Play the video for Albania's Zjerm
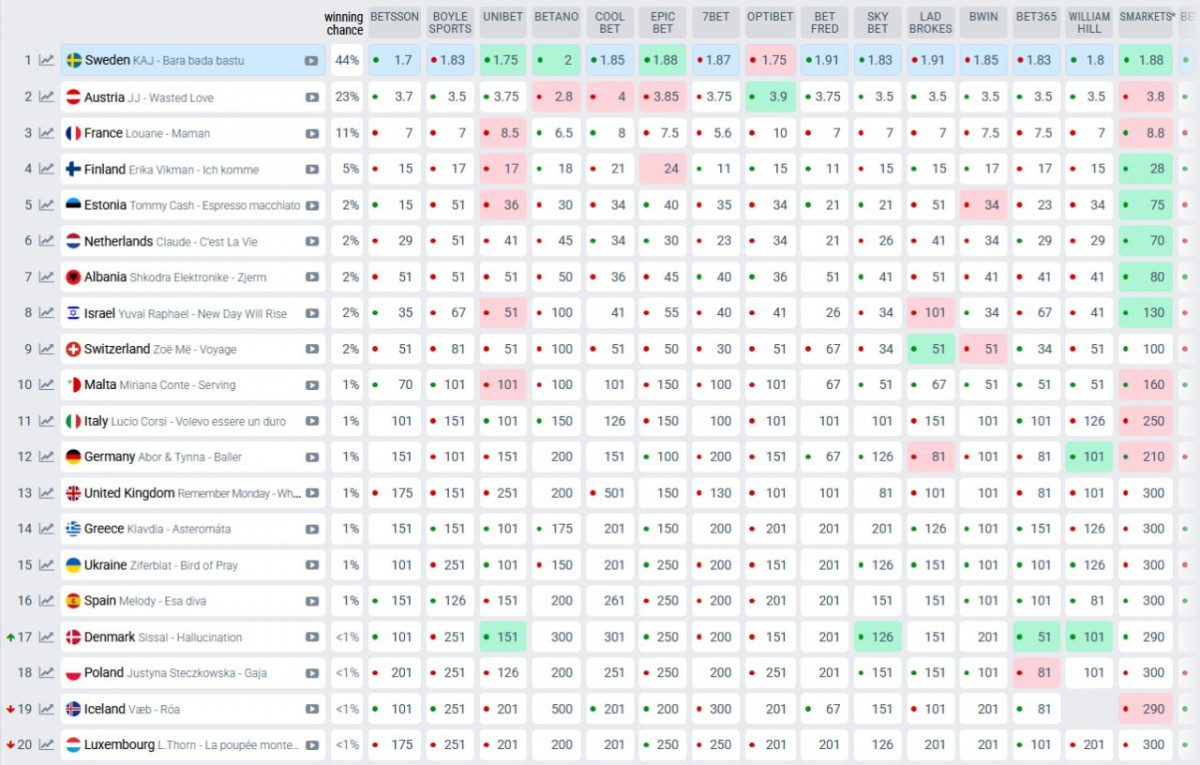1200x765 pixels. 312,277
